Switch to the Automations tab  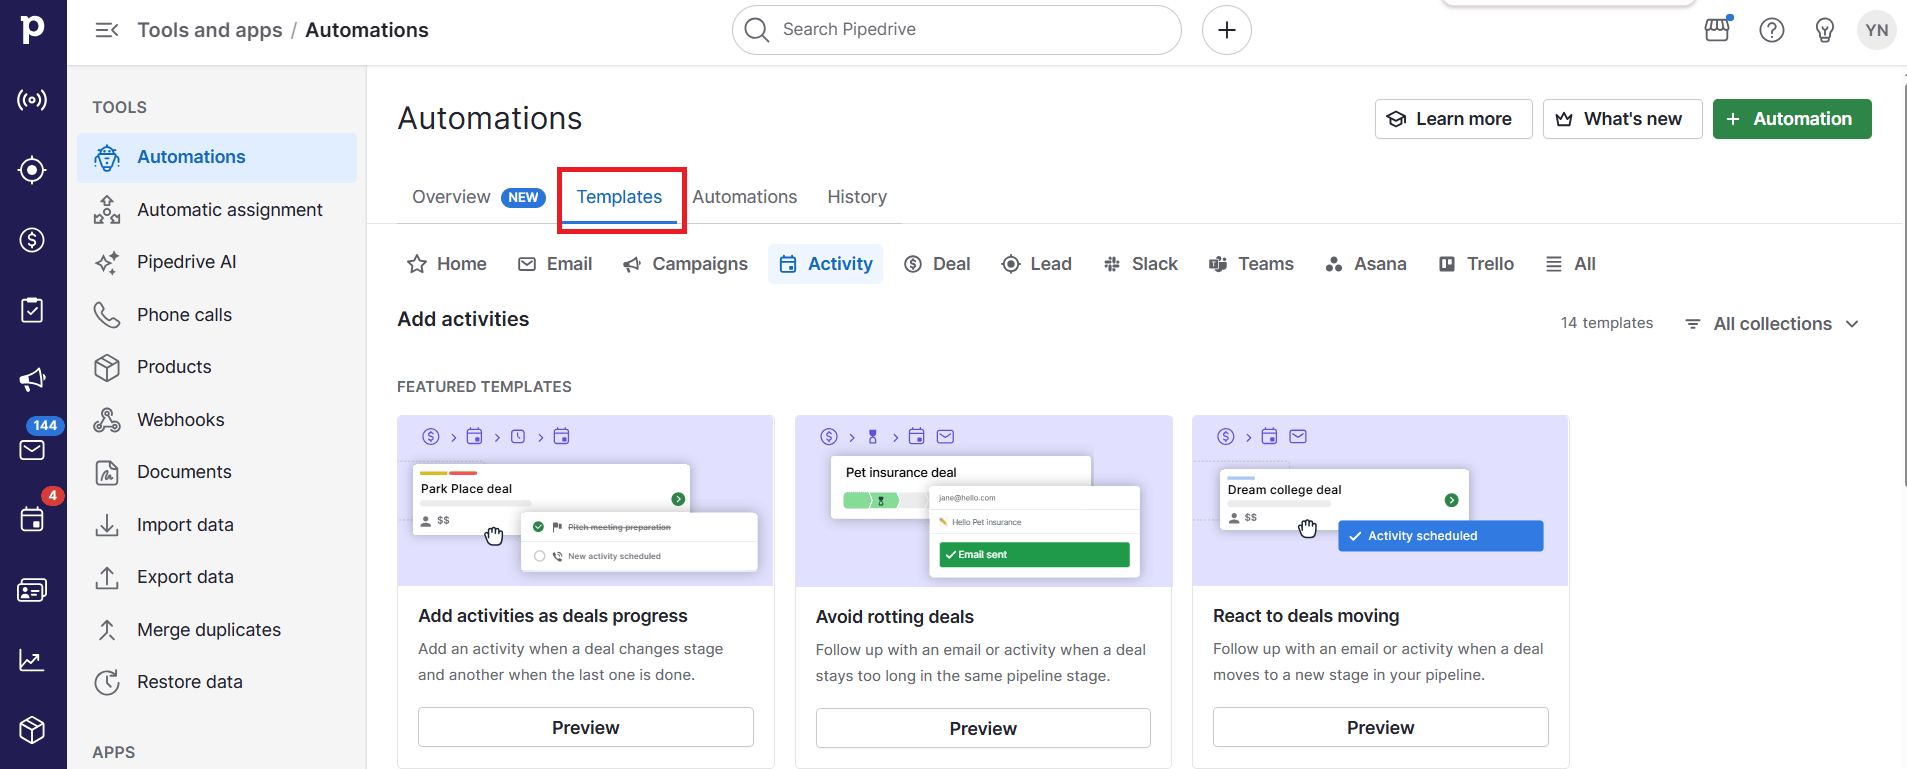coord(745,197)
